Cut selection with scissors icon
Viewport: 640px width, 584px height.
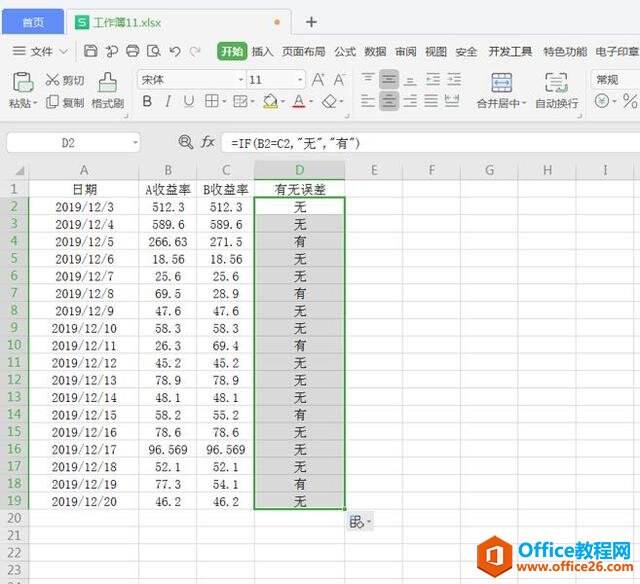point(52,80)
